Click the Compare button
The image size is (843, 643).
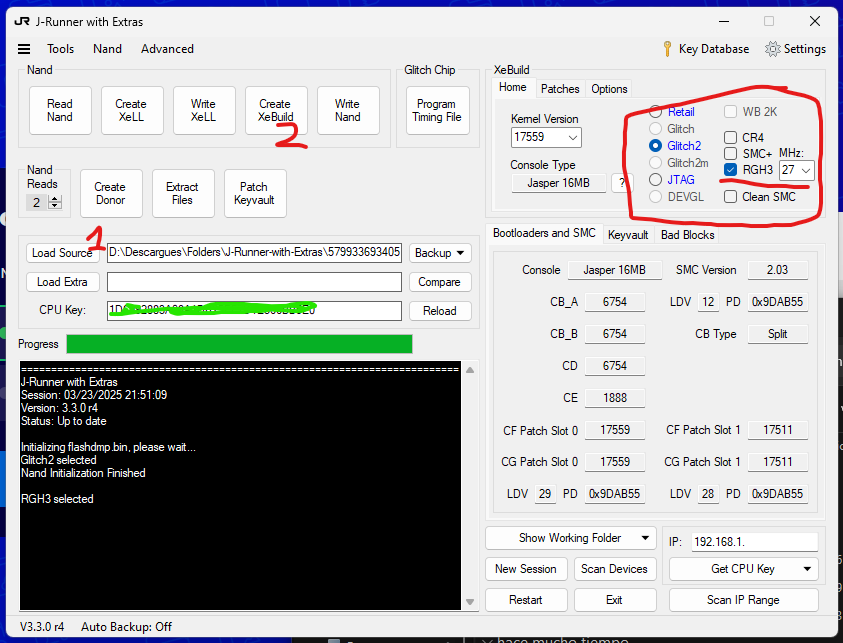pos(440,282)
